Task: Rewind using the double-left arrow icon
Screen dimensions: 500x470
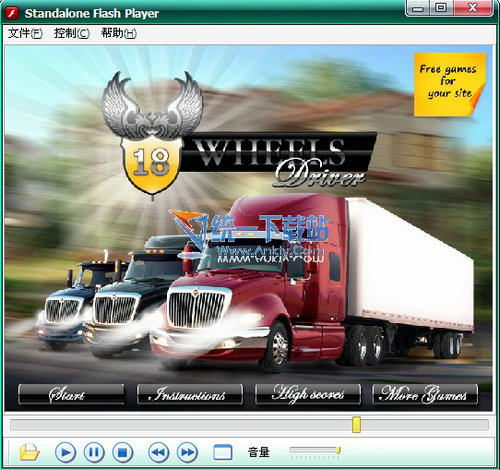Action: [158, 453]
